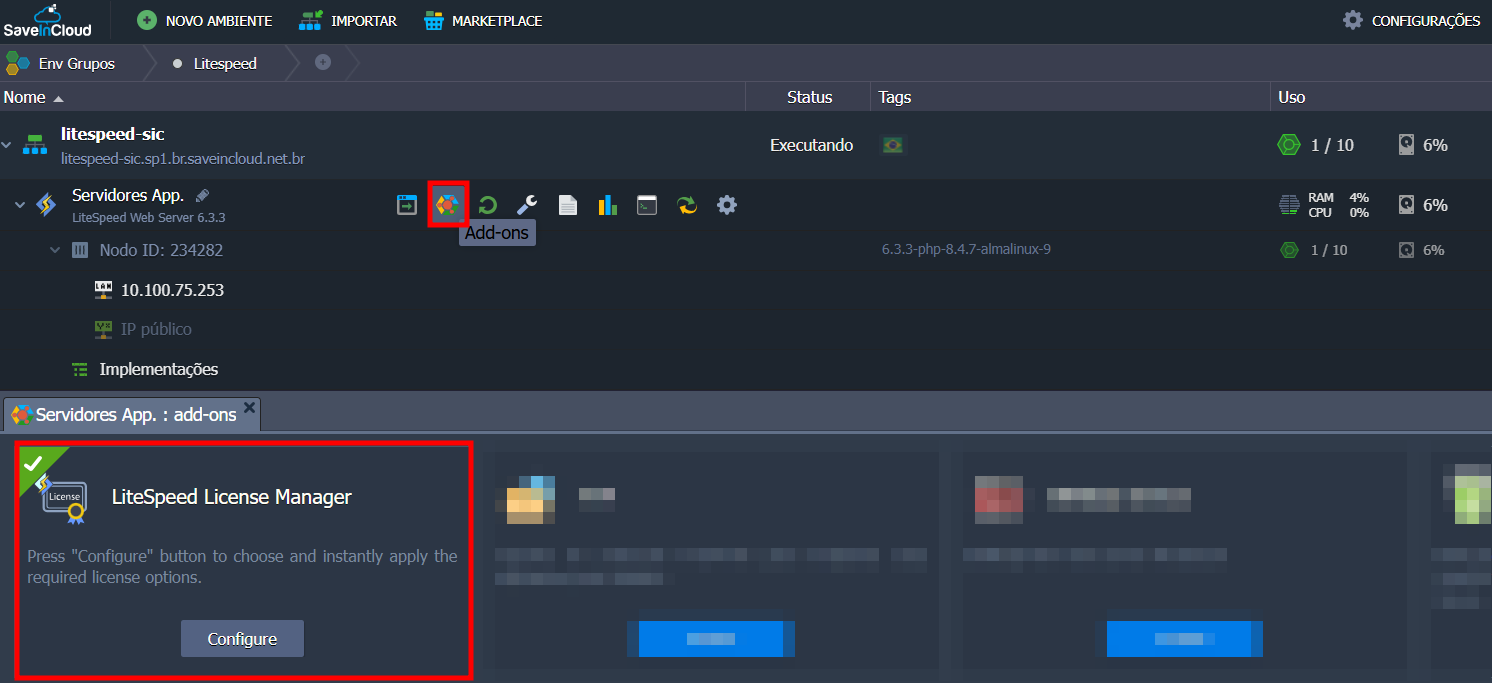Click the disk icon on Nodo ID row

(1407, 250)
